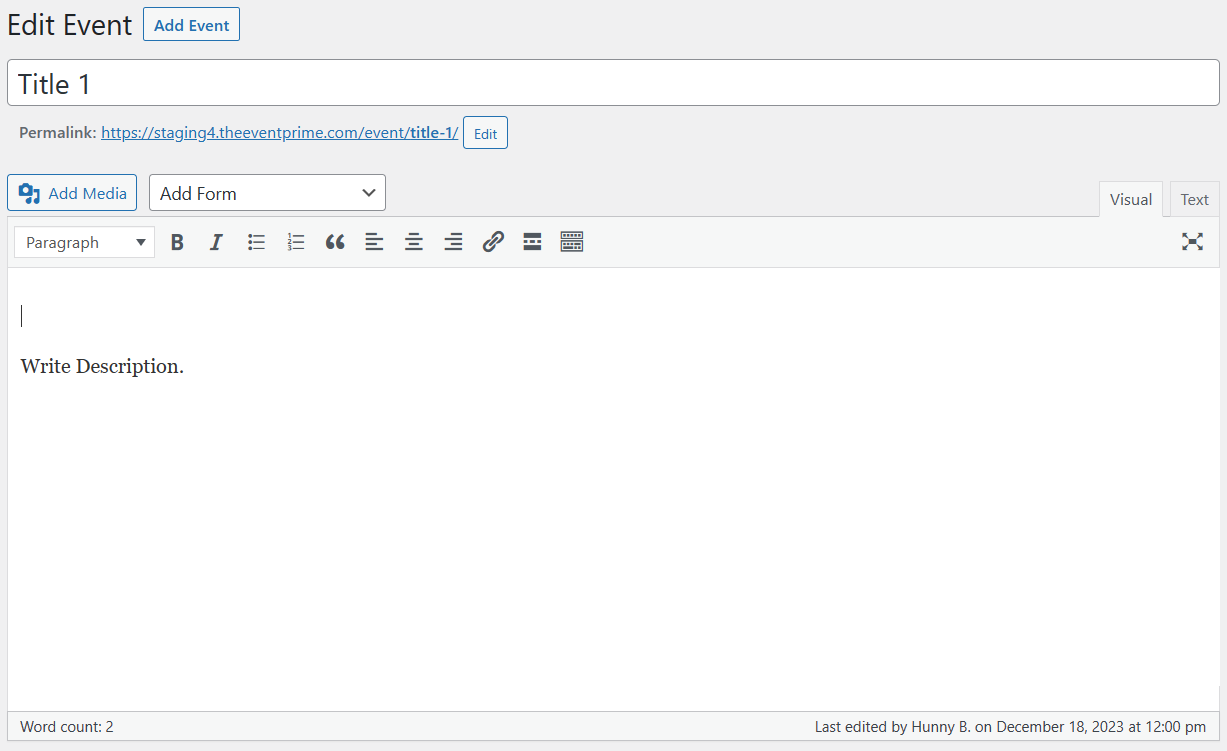Switch to the Text editor tab
This screenshot has height=751, width=1227.
tap(1194, 199)
